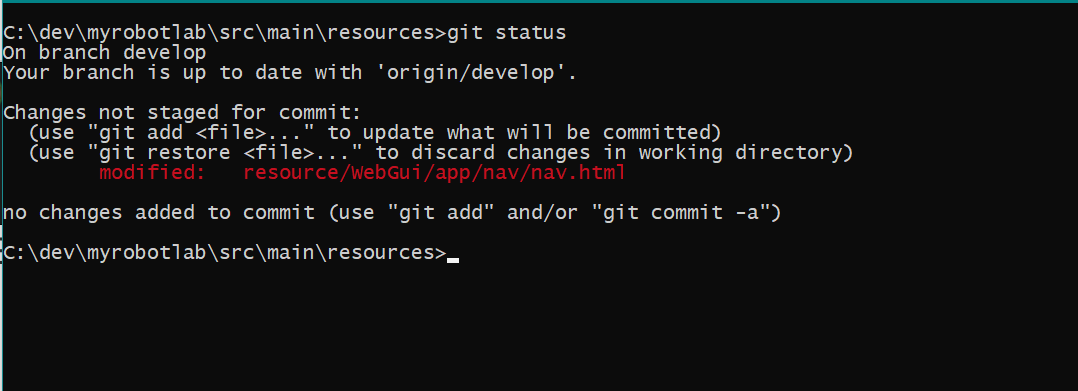Click the top prompt path before git status

click(225, 32)
